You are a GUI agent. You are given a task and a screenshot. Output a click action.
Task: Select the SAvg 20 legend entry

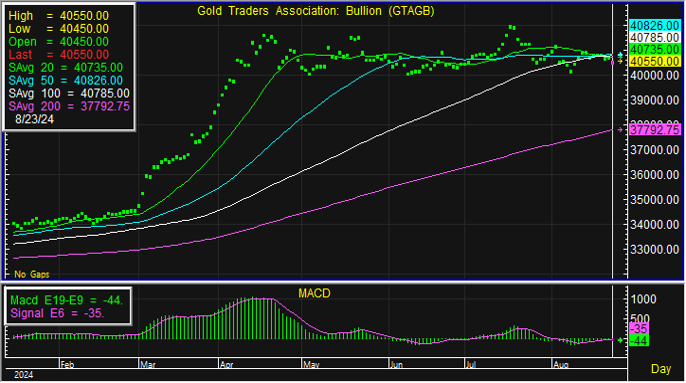pos(66,67)
